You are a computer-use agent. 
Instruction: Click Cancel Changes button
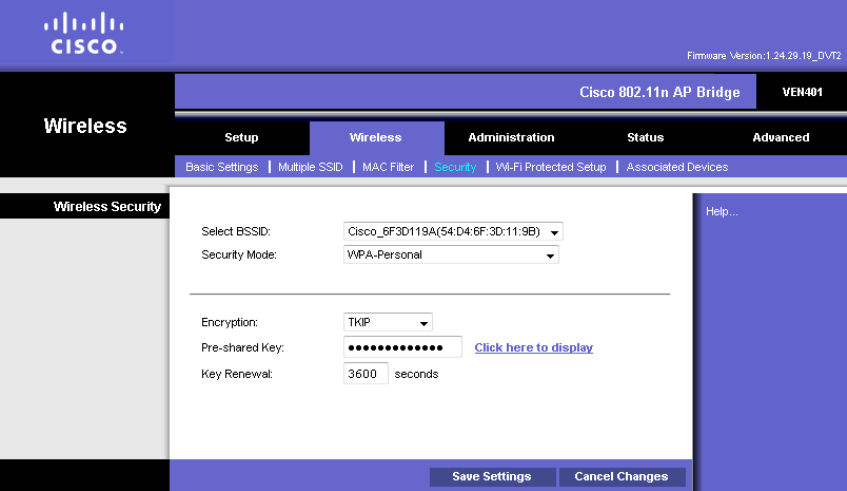[622, 476]
